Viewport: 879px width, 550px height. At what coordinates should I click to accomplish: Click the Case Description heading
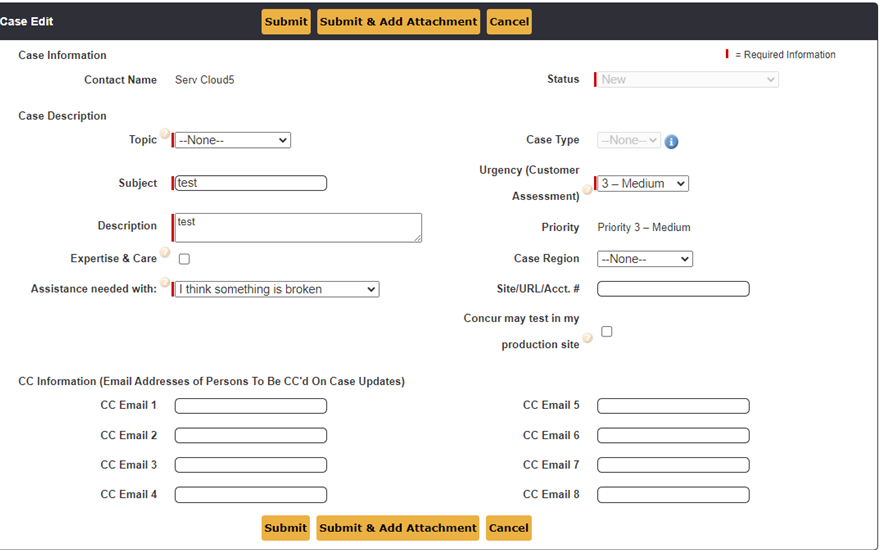(62, 115)
